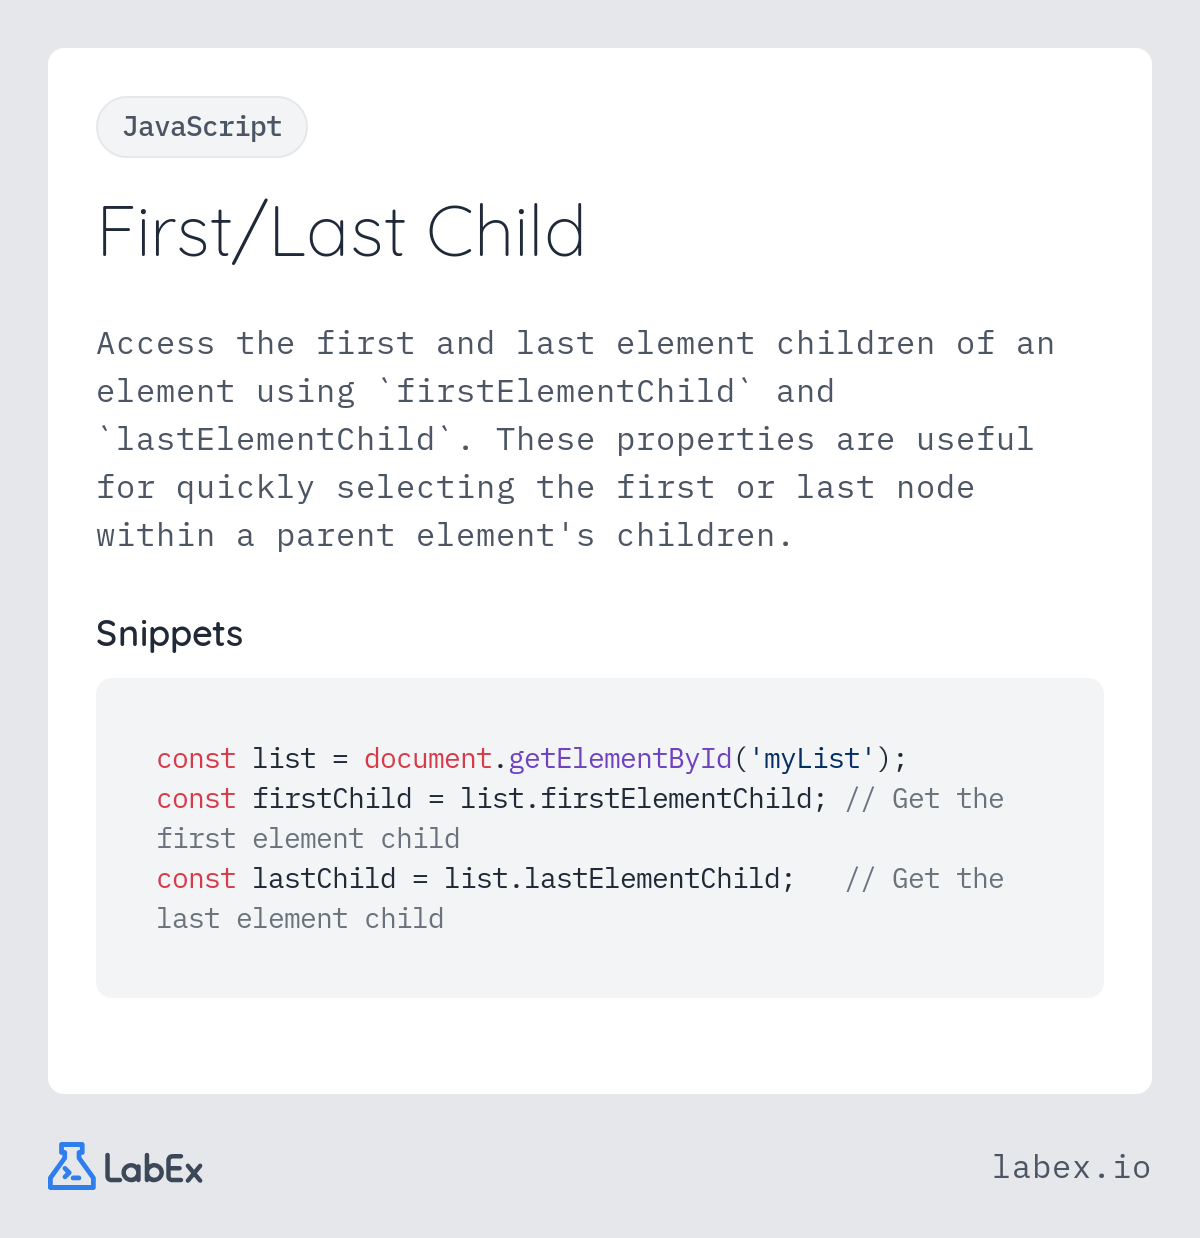This screenshot has width=1200, height=1238.
Task: Click the LabEx flask logo icon
Action: pyautogui.click(x=72, y=1166)
